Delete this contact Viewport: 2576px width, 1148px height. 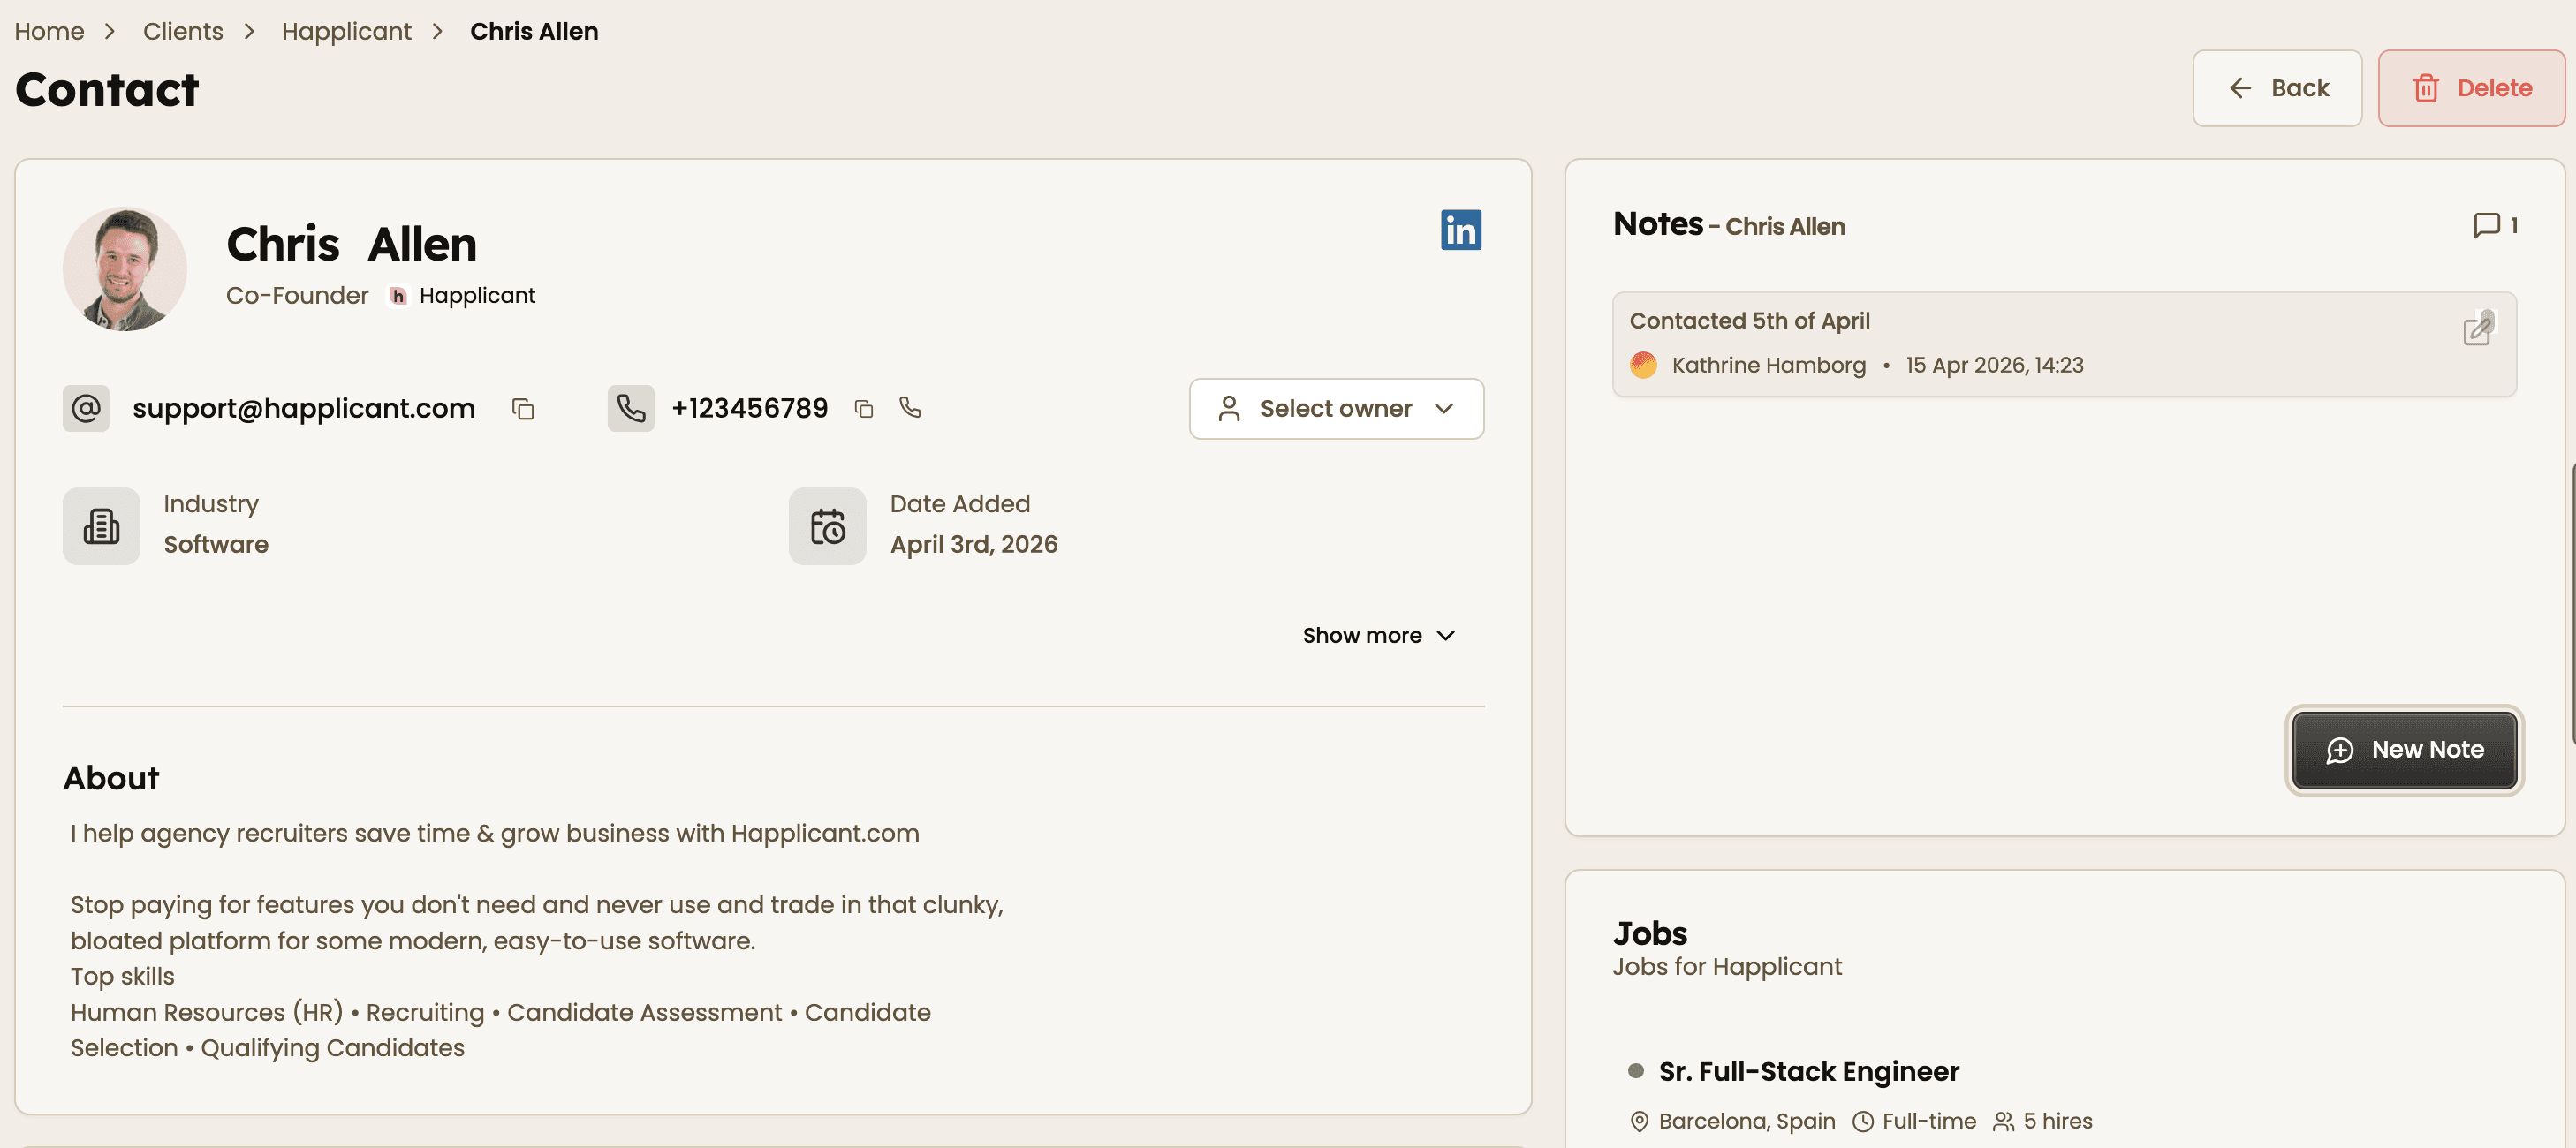click(2470, 88)
